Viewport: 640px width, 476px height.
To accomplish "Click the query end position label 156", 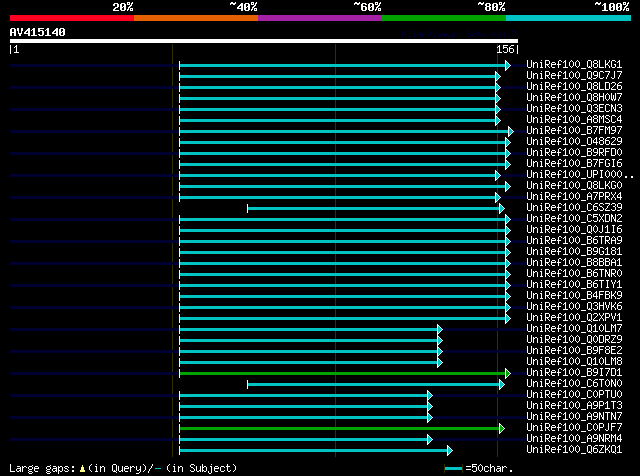I will pyautogui.click(x=505, y=49).
